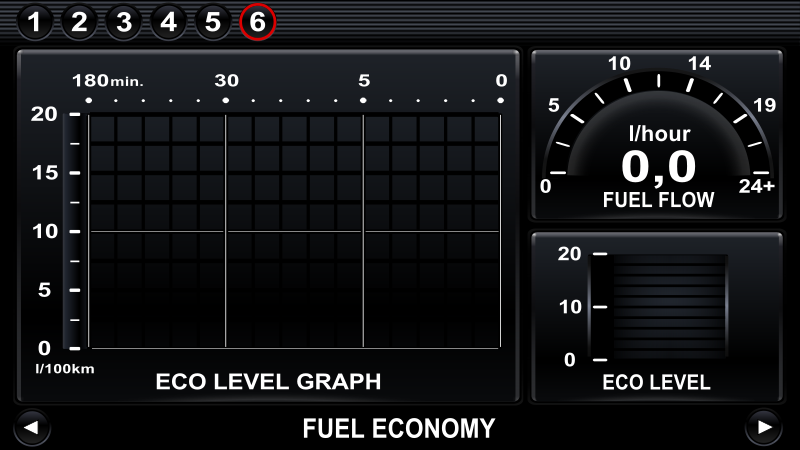Switch to page 1 button
The height and width of the screenshot is (450, 800).
click(x=34, y=22)
